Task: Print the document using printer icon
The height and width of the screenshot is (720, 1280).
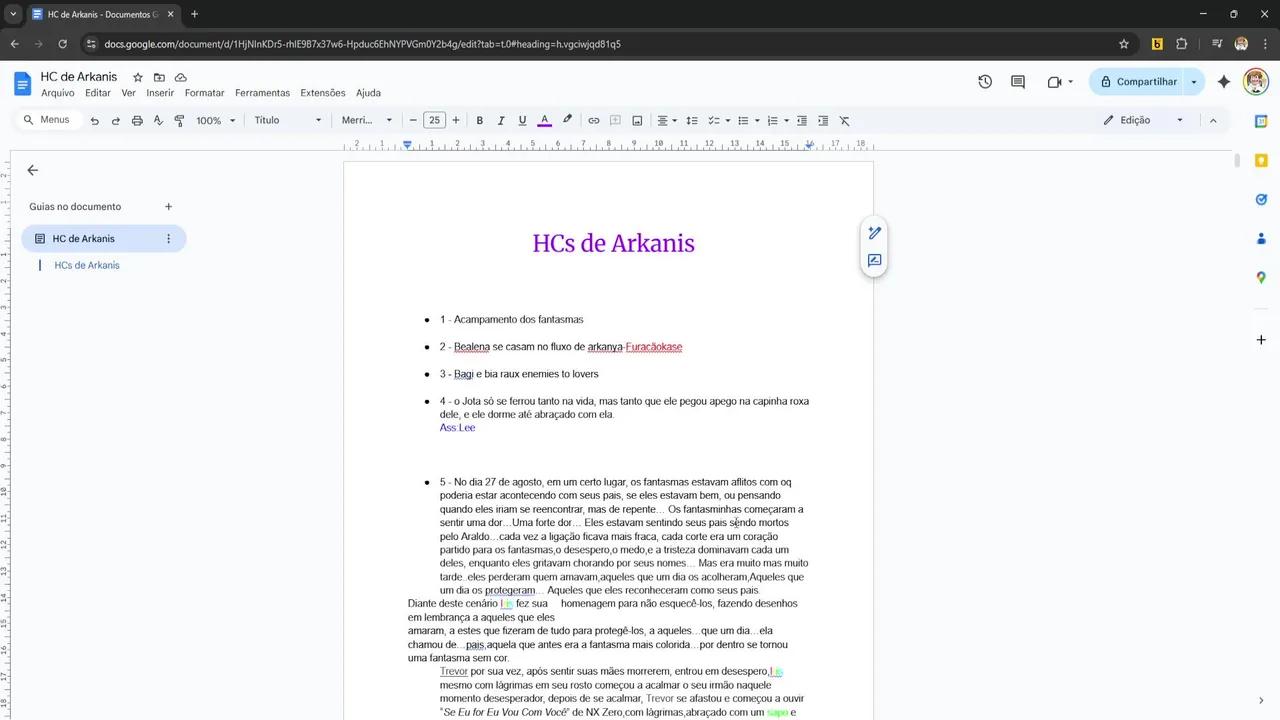Action: point(137,121)
